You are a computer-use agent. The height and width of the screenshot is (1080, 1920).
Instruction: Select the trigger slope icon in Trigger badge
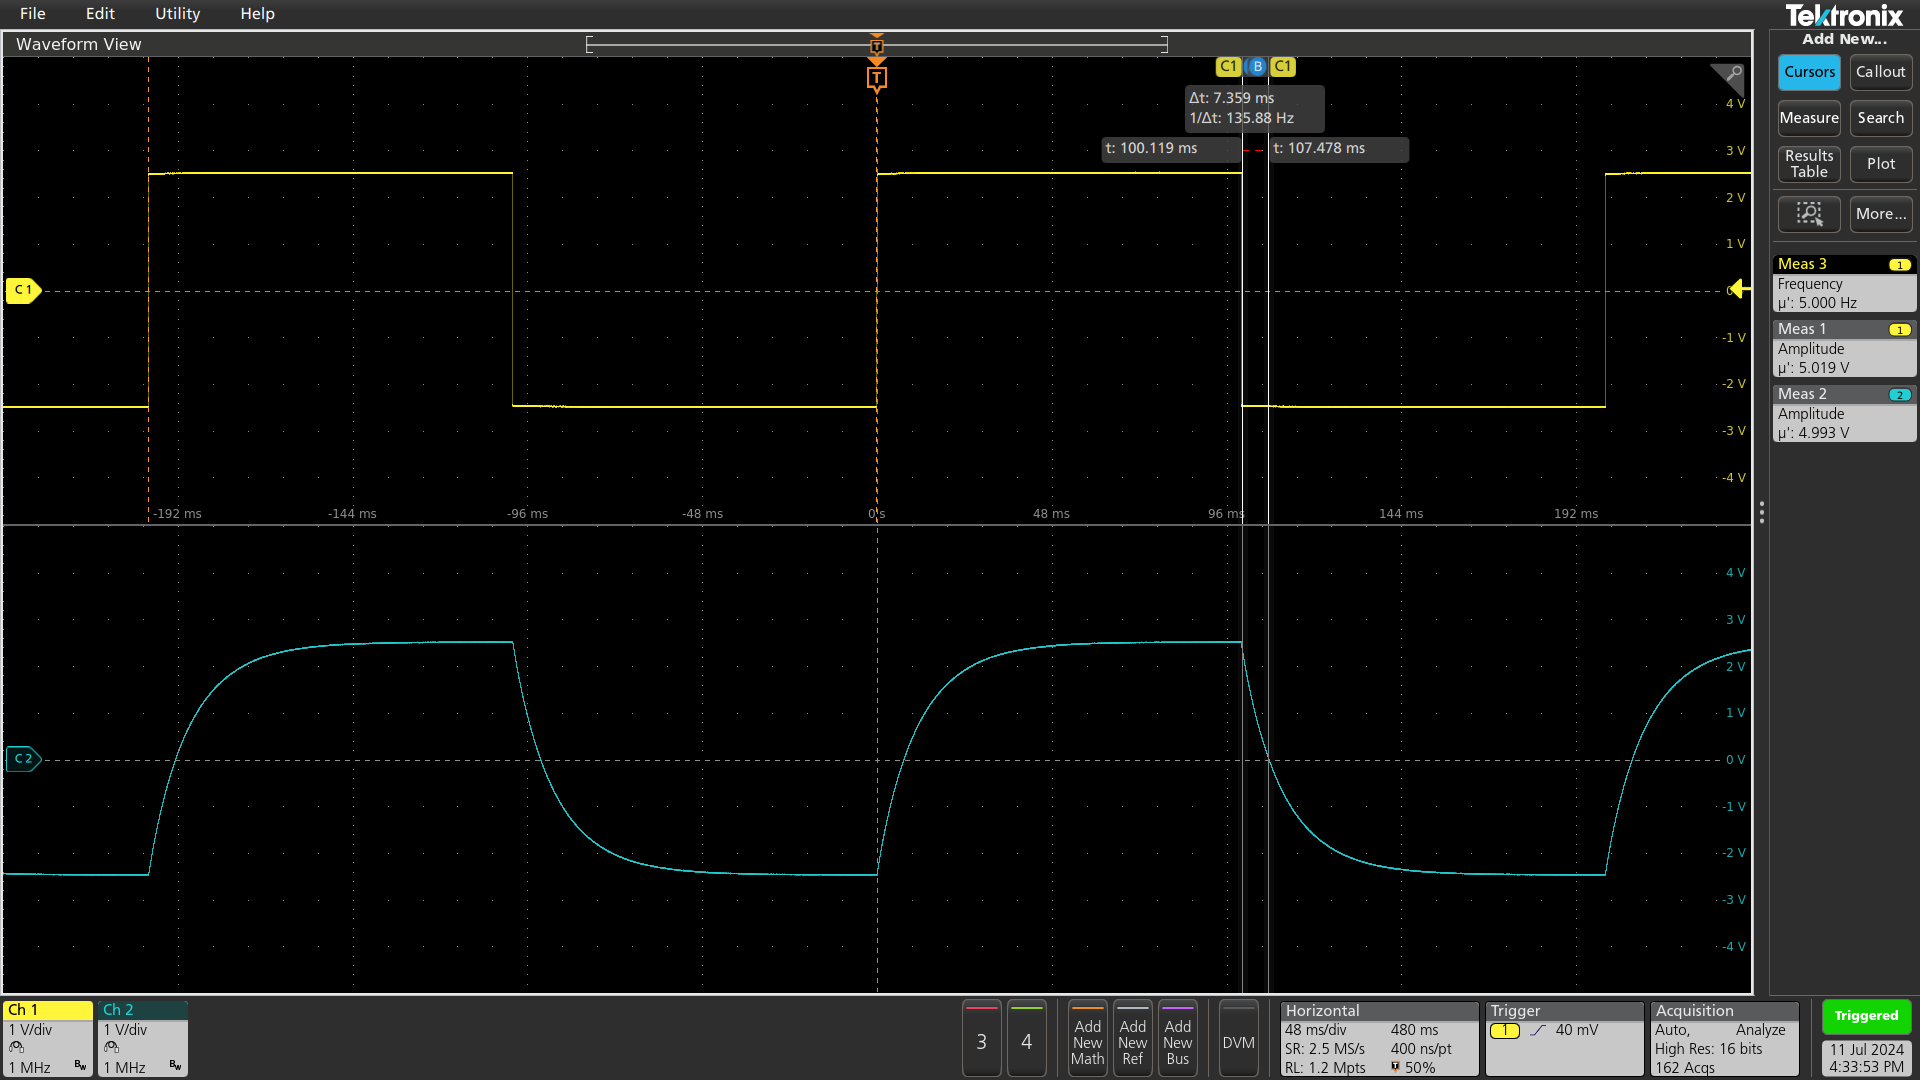click(1537, 1029)
